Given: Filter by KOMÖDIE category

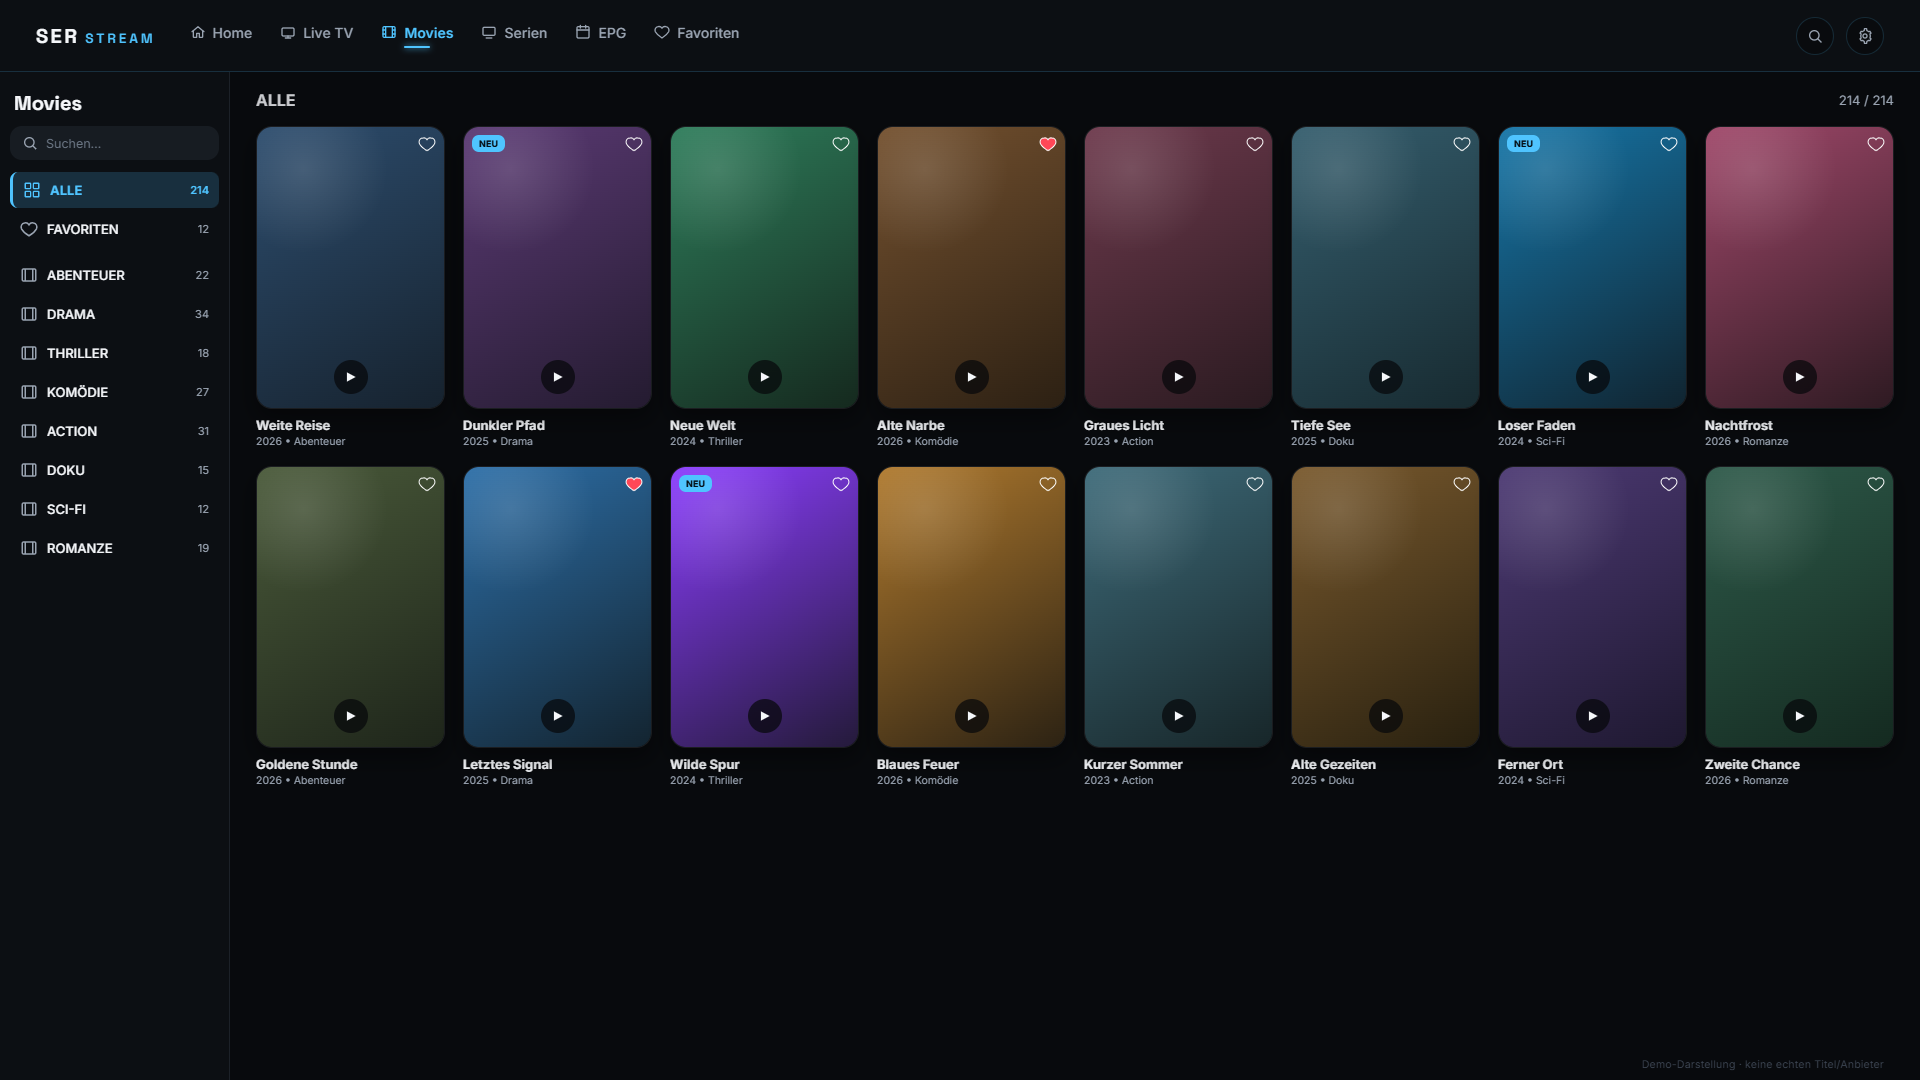Looking at the screenshot, I should [115, 392].
